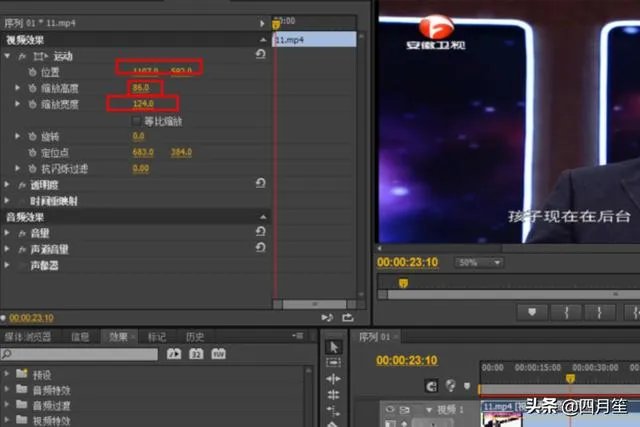This screenshot has height=427, width=640.
Task: Expand the 预设 folder
Action: pyautogui.click(x=7, y=373)
